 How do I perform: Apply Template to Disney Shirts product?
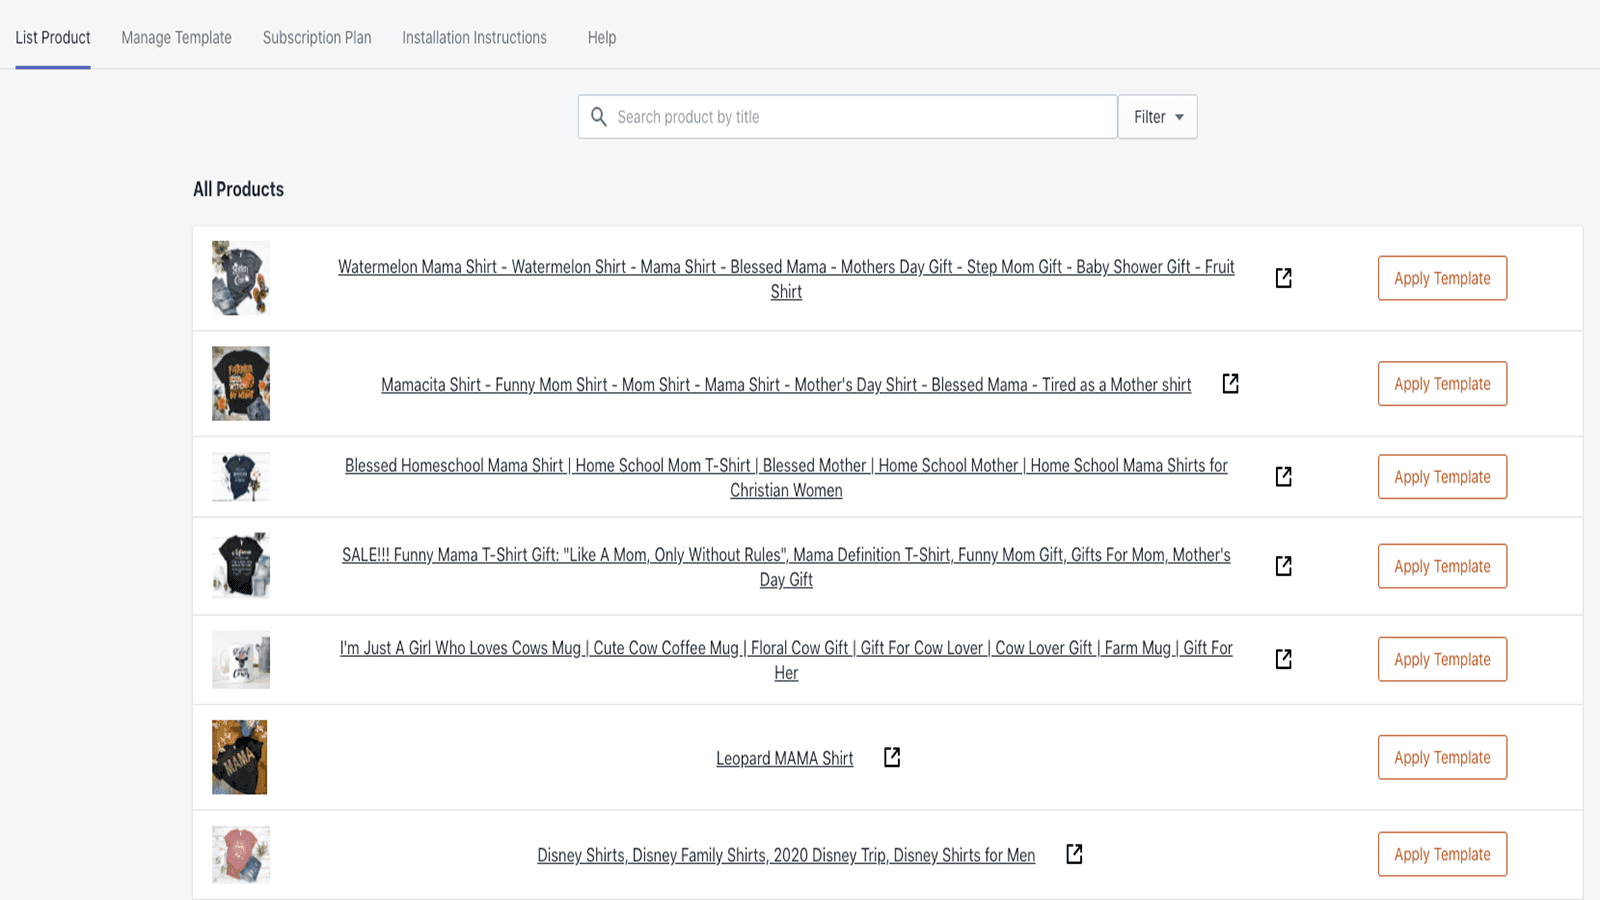coord(1442,854)
